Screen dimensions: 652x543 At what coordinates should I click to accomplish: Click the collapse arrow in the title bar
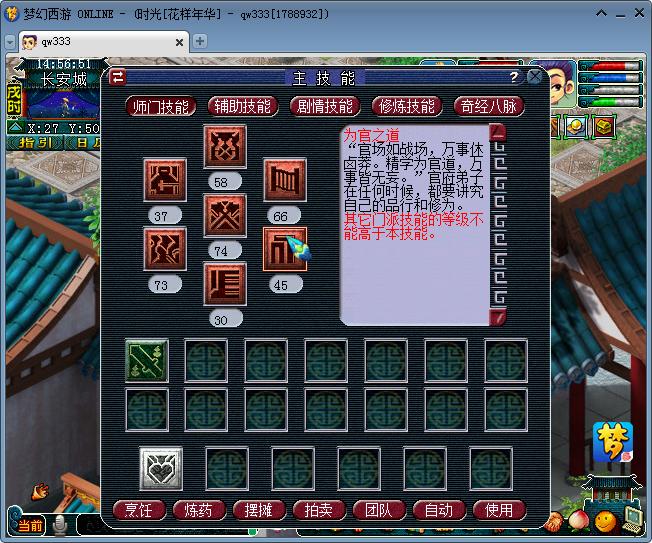coord(601,14)
